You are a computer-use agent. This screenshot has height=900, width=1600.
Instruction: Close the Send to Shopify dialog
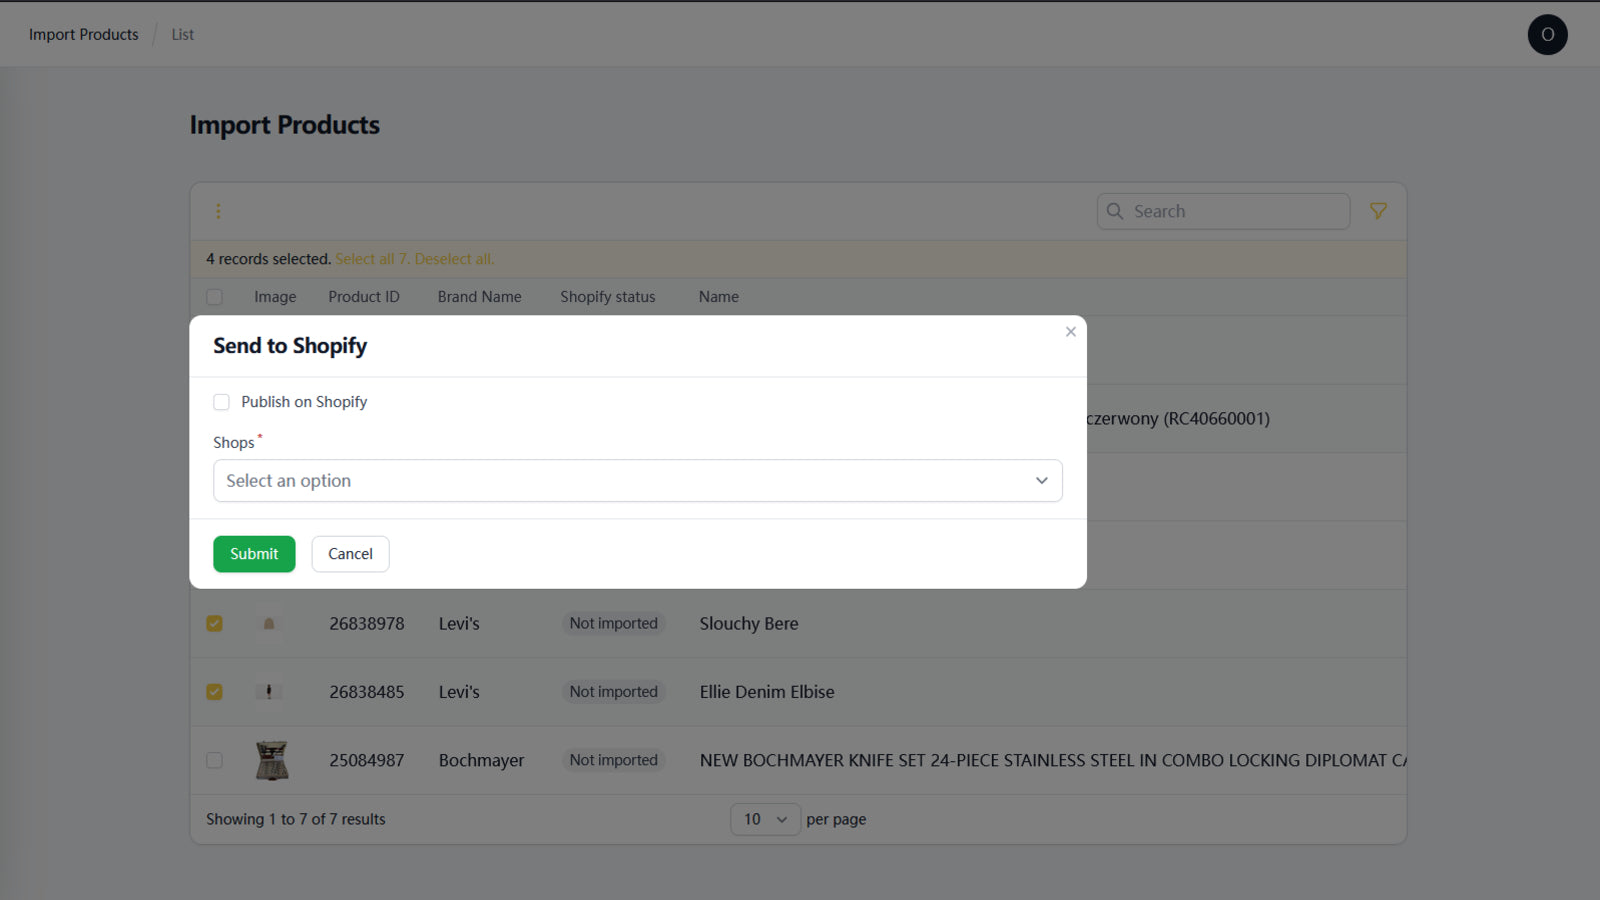(1070, 332)
